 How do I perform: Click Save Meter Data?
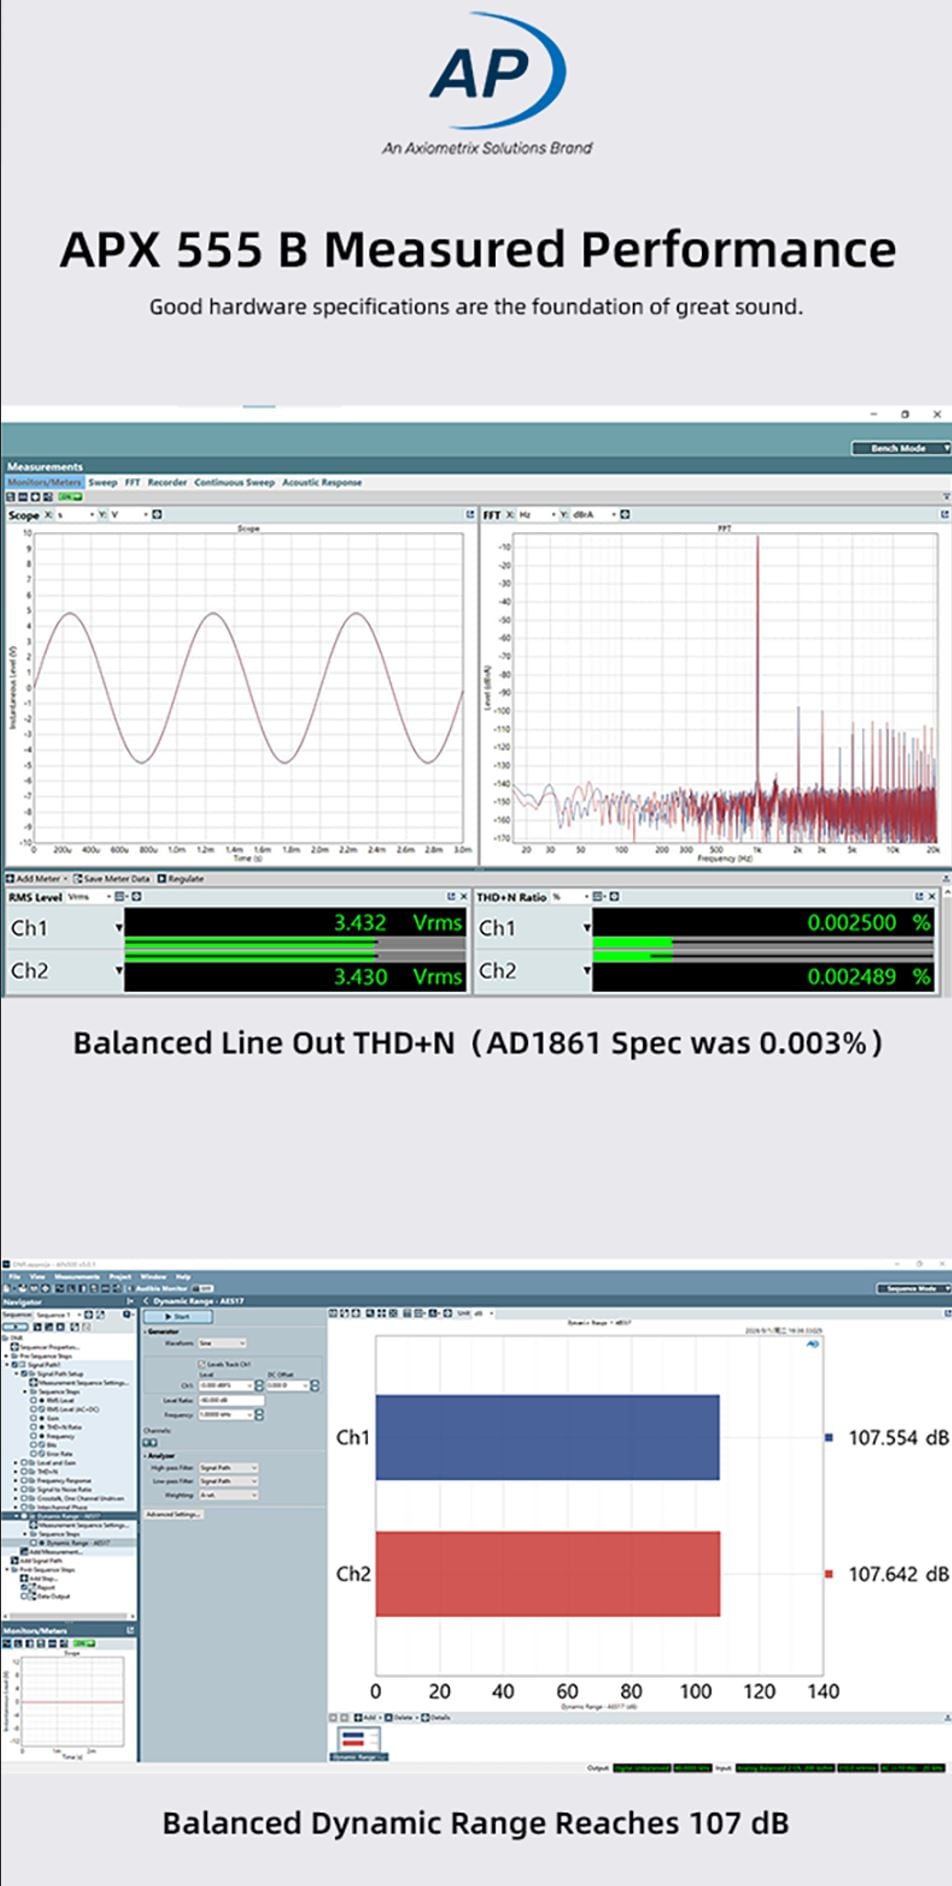coord(111,878)
